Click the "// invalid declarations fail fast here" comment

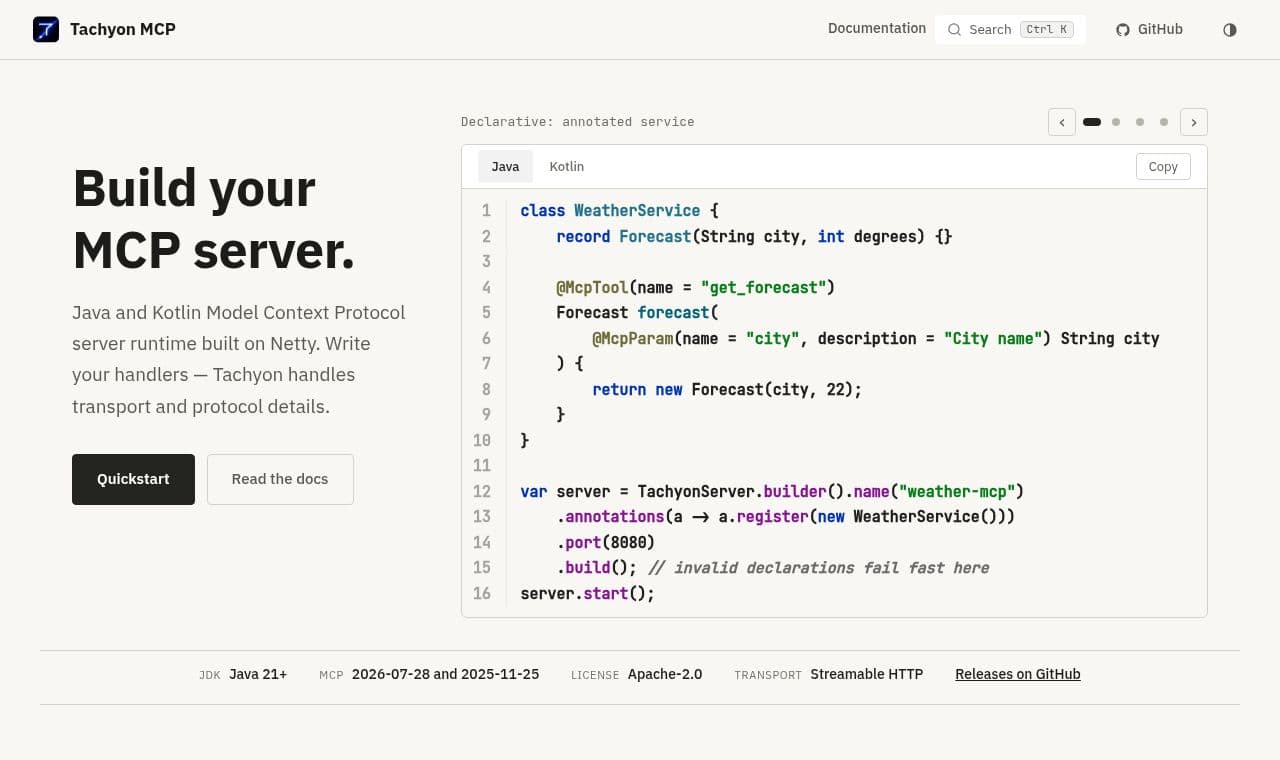coord(819,568)
